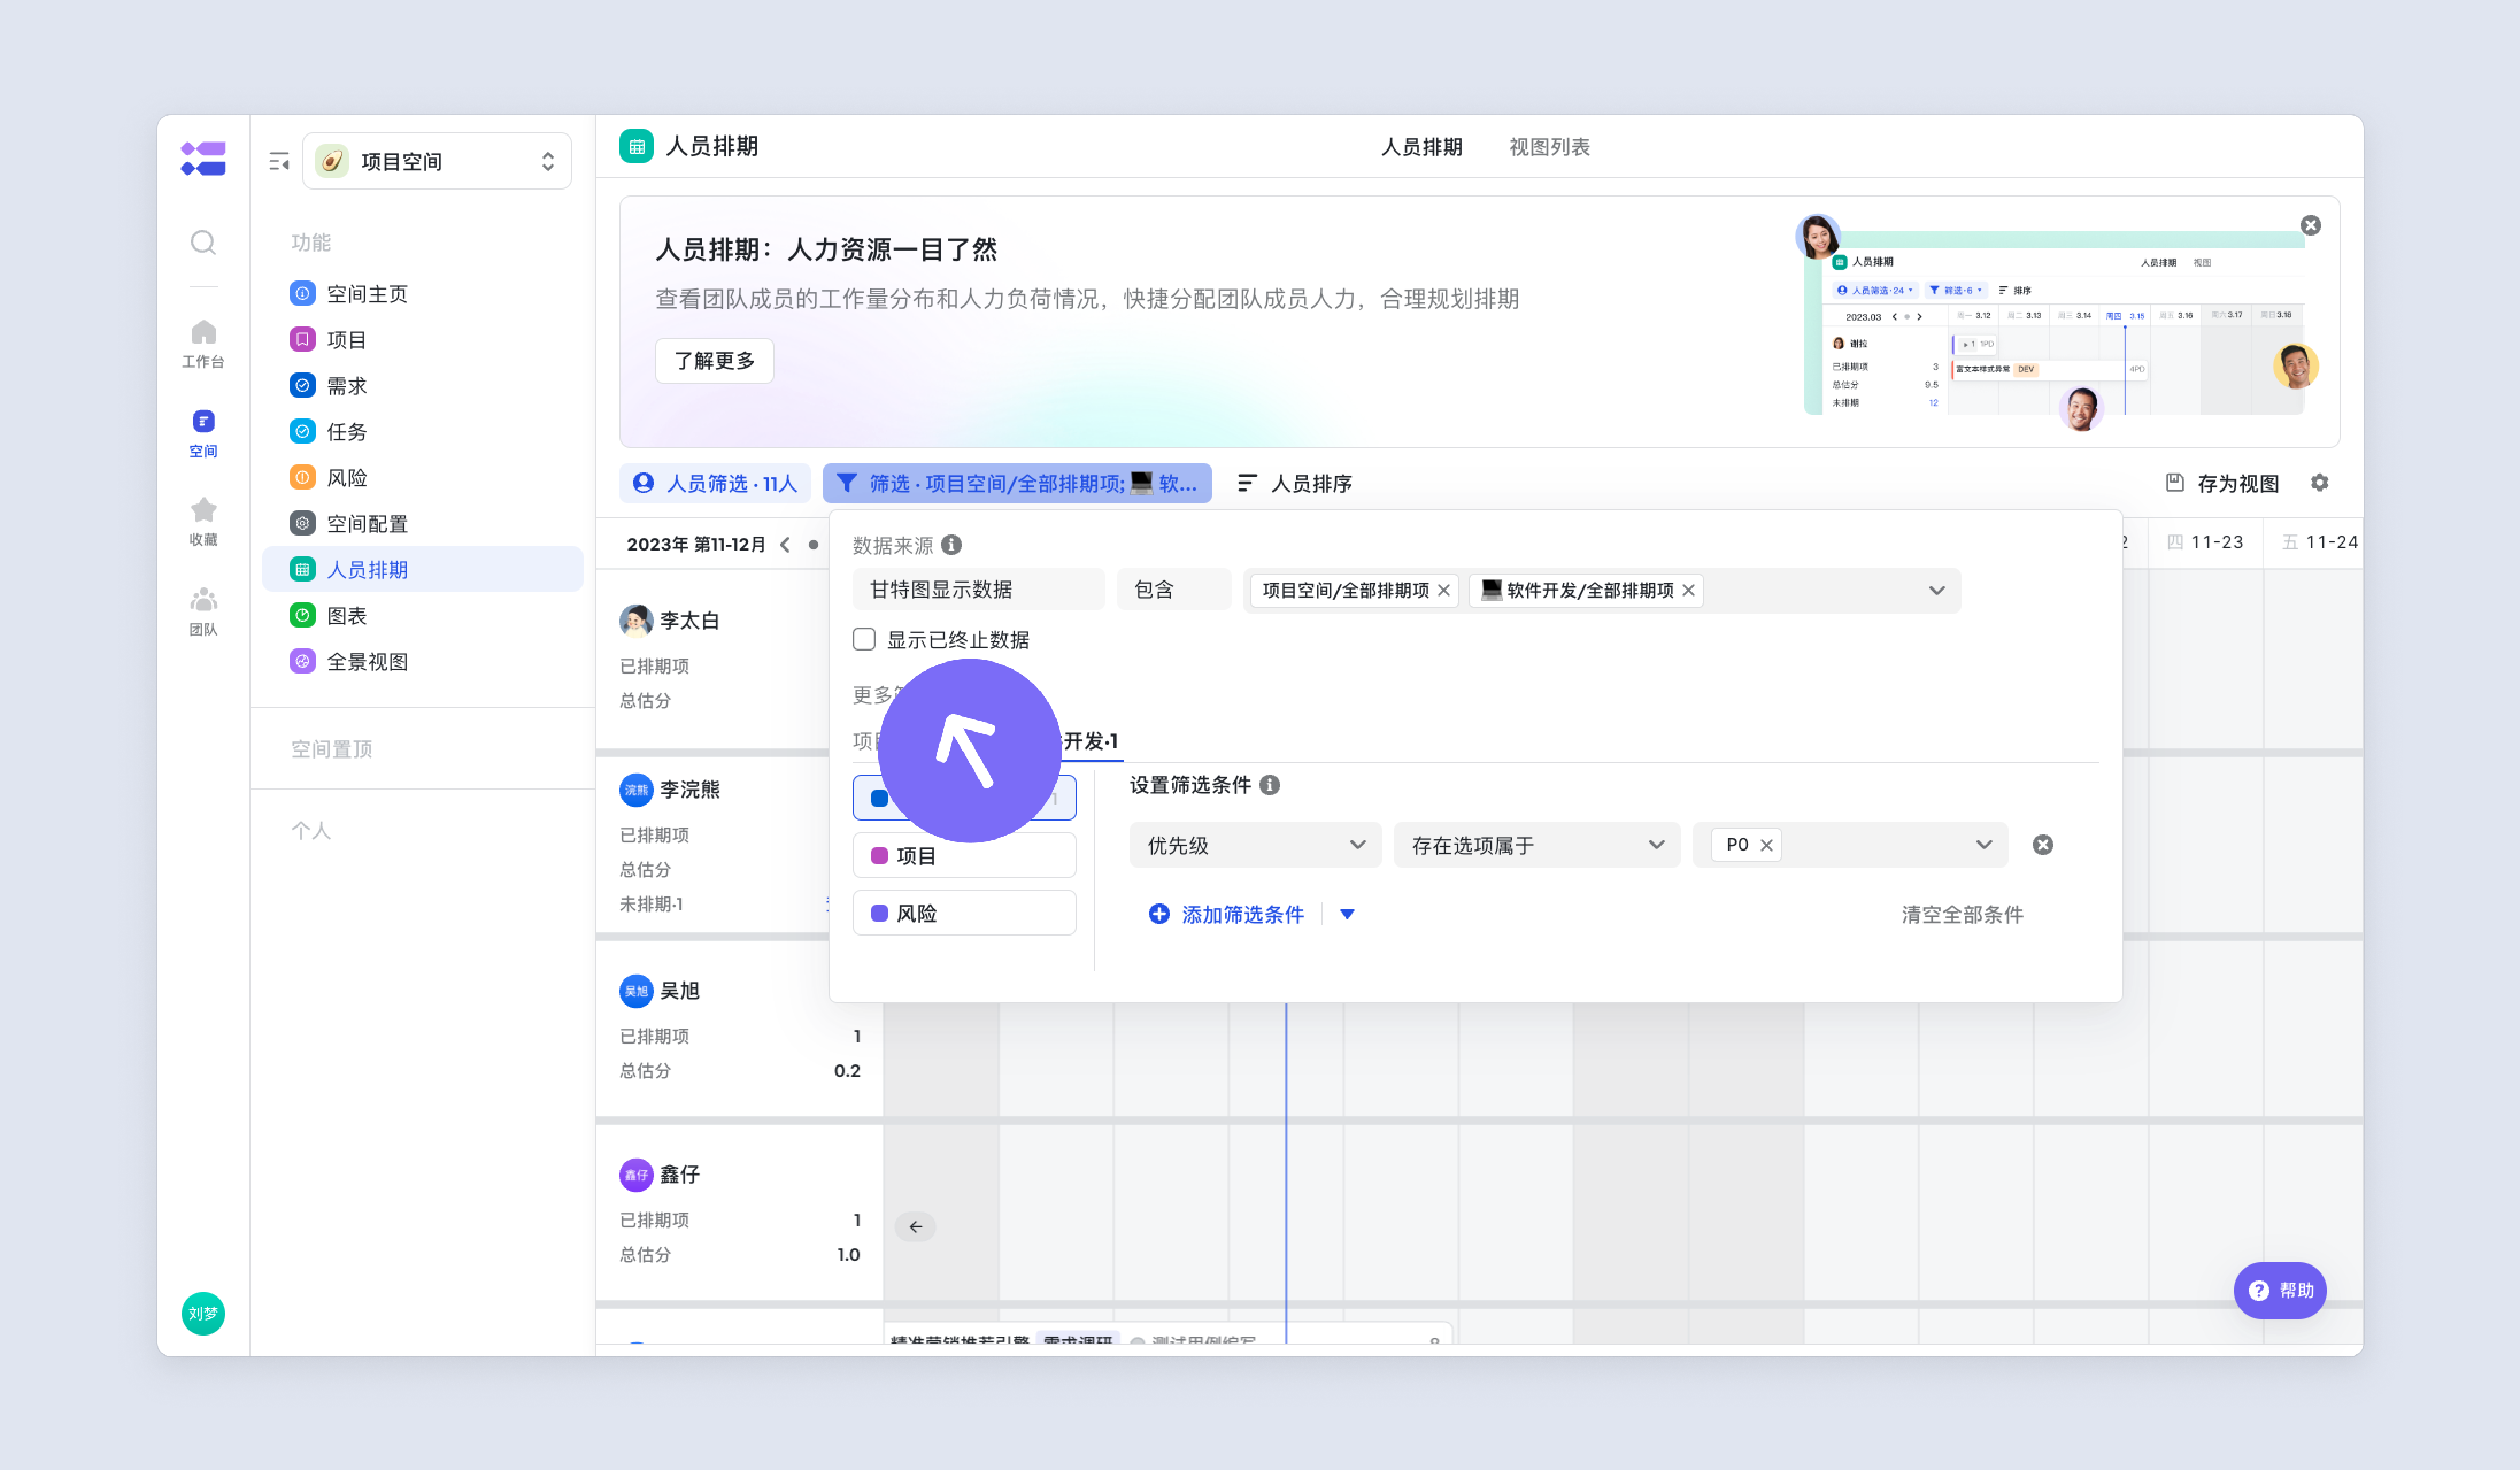This screenshot has height=1470, width=2520.
Task: Click the 11-23 date column header
Action: 2205,542
